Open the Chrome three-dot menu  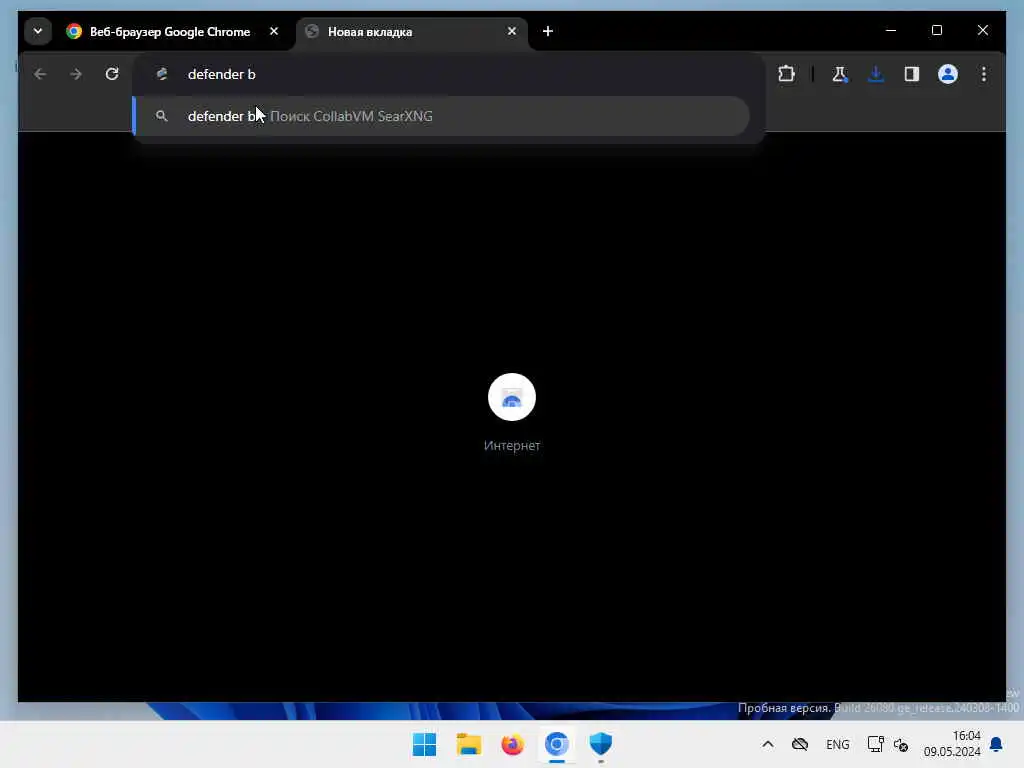984,74
